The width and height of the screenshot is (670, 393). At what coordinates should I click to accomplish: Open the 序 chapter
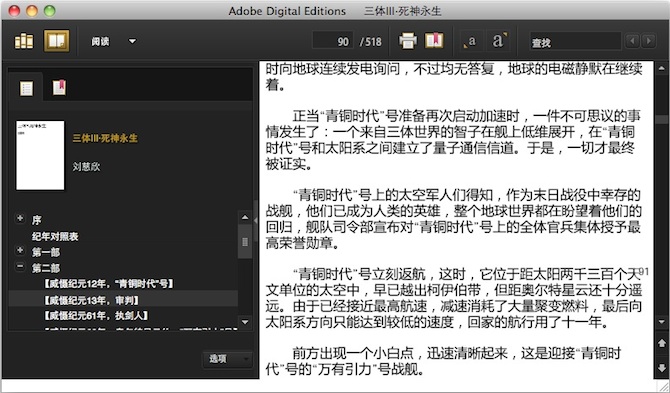click(36, 220)
